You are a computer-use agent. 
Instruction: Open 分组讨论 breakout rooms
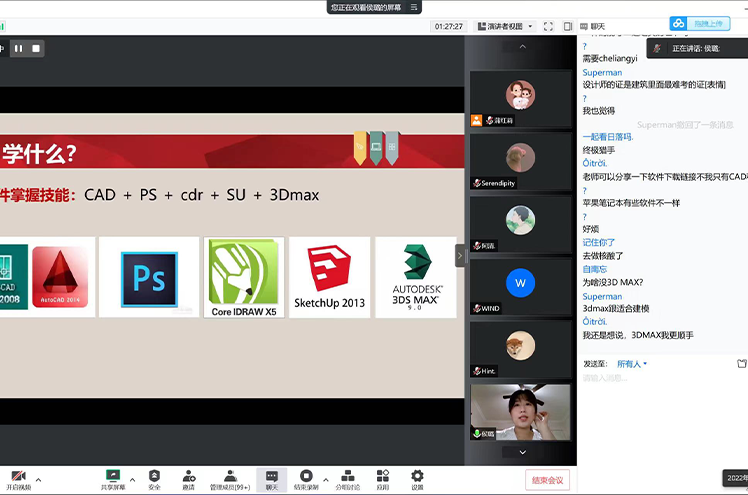tap(348, 480)
